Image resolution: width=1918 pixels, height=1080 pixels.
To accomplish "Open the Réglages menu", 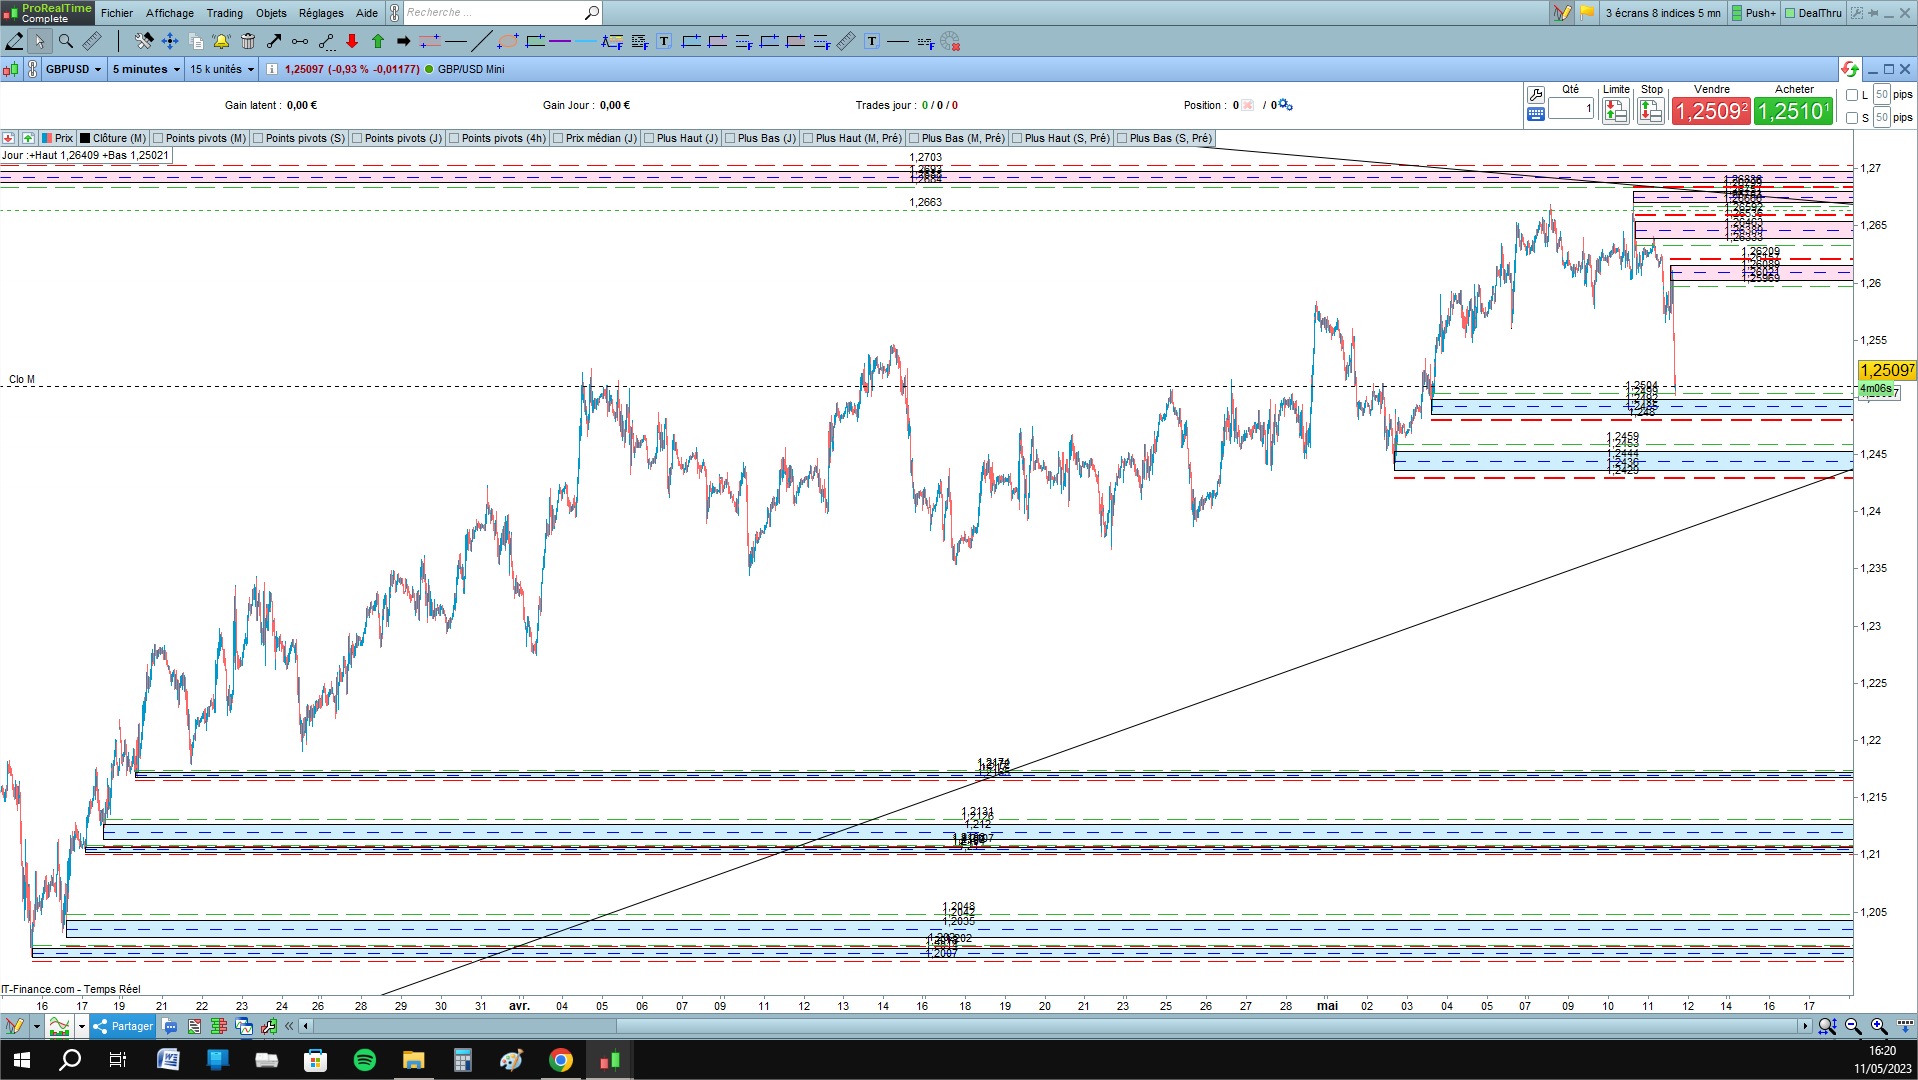I will [x=320, y=13].
